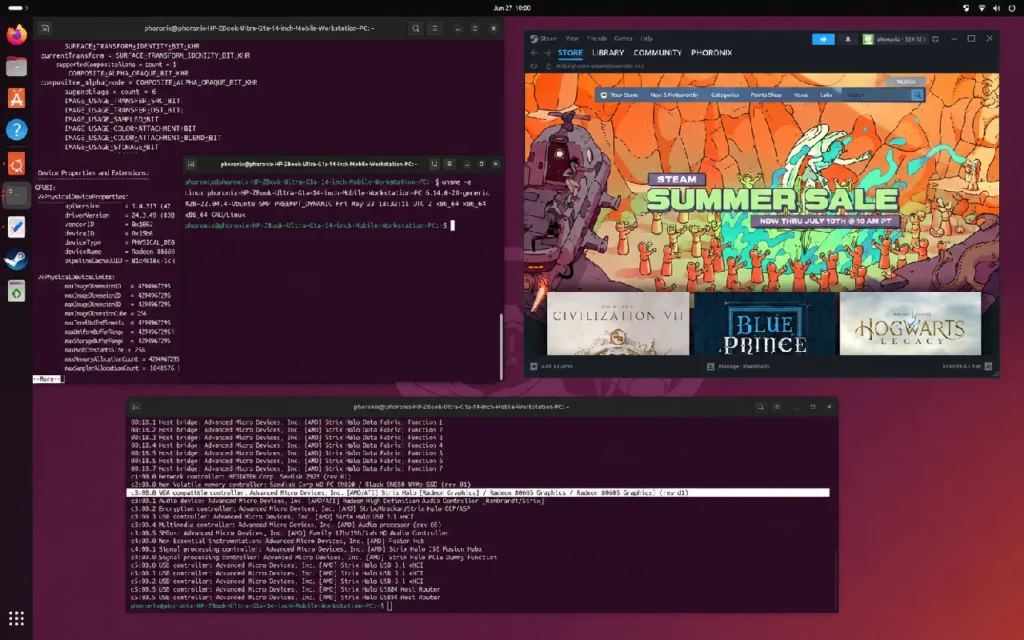Open search in the lspci terminal
The width and height of the screenshot is (1024, 640).
tap(760, 407)
